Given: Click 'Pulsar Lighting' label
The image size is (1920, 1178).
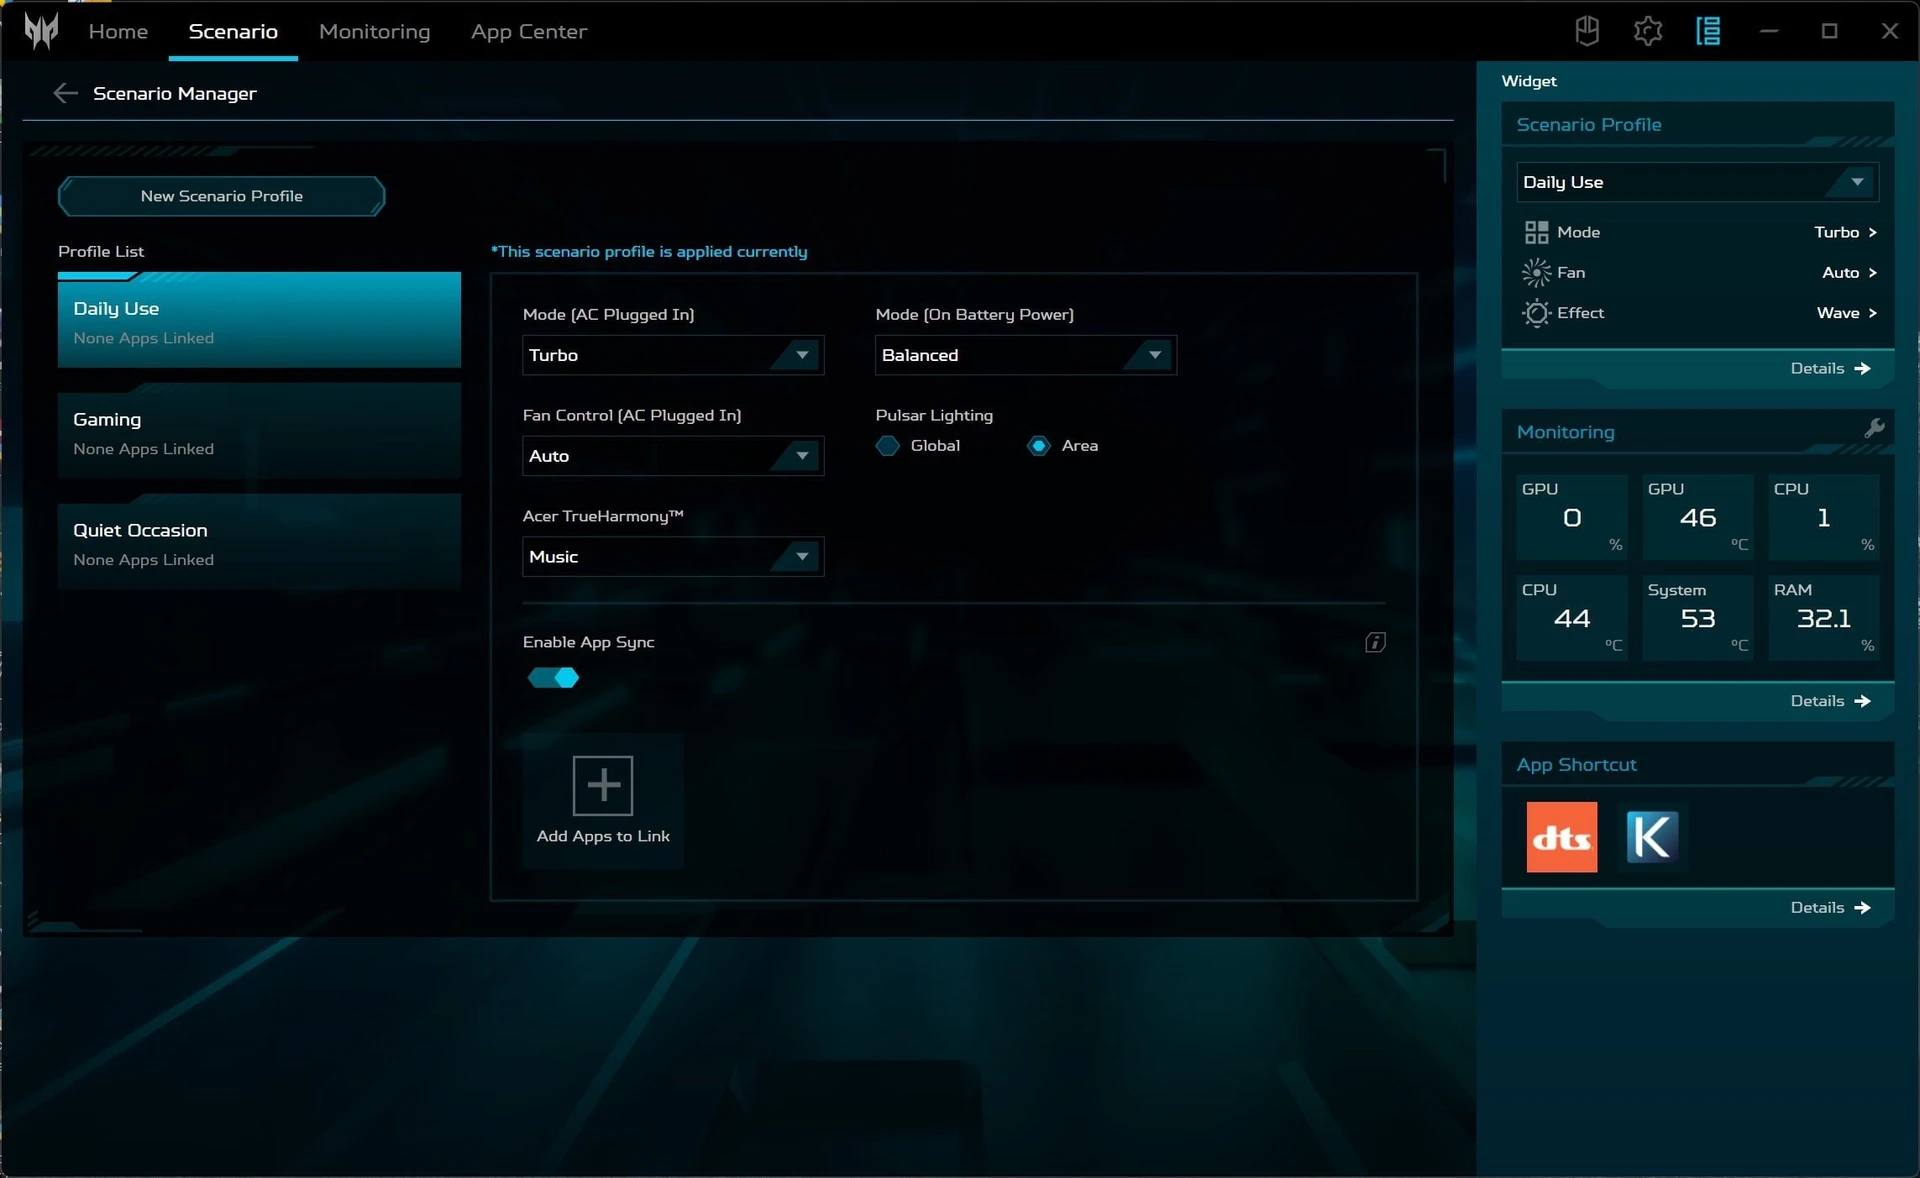Looking at the screenshot, I should click(x=934, y=415).
